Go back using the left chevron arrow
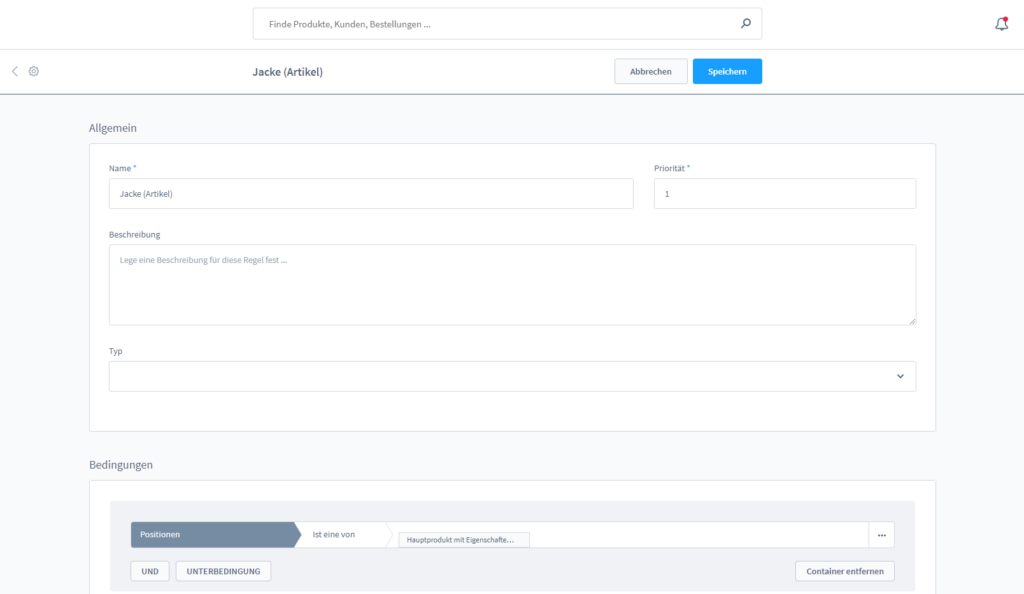Image resolution: width=1024 pixels, height=594 pixels. [15, 72]
